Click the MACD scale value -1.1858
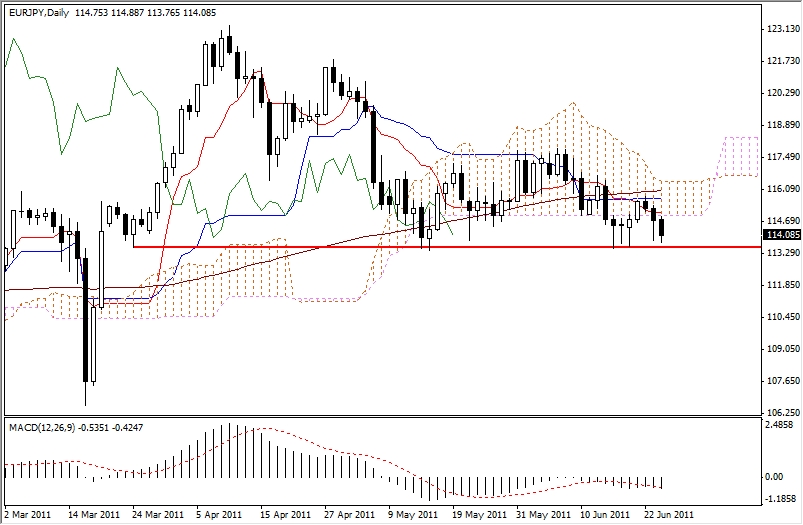 [780, 498]
